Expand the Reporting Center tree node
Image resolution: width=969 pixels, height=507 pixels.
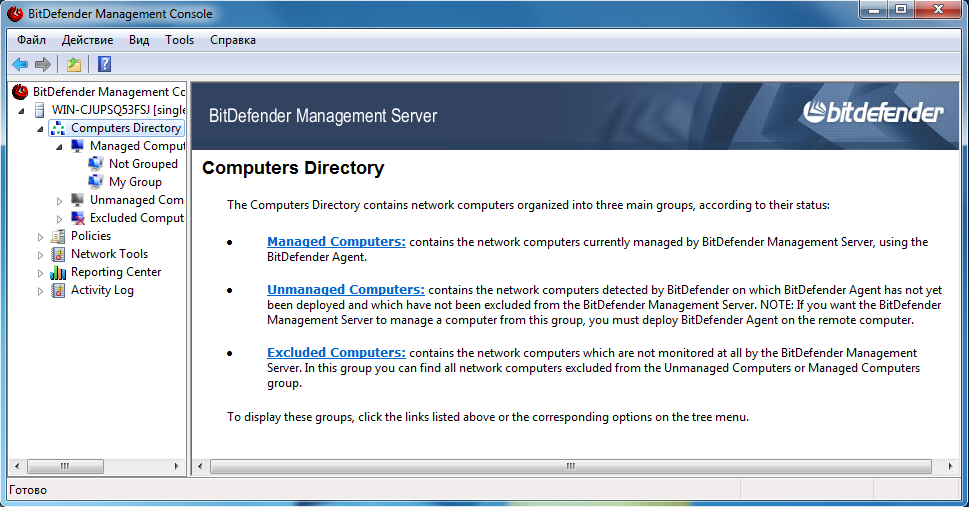[41, 272]
